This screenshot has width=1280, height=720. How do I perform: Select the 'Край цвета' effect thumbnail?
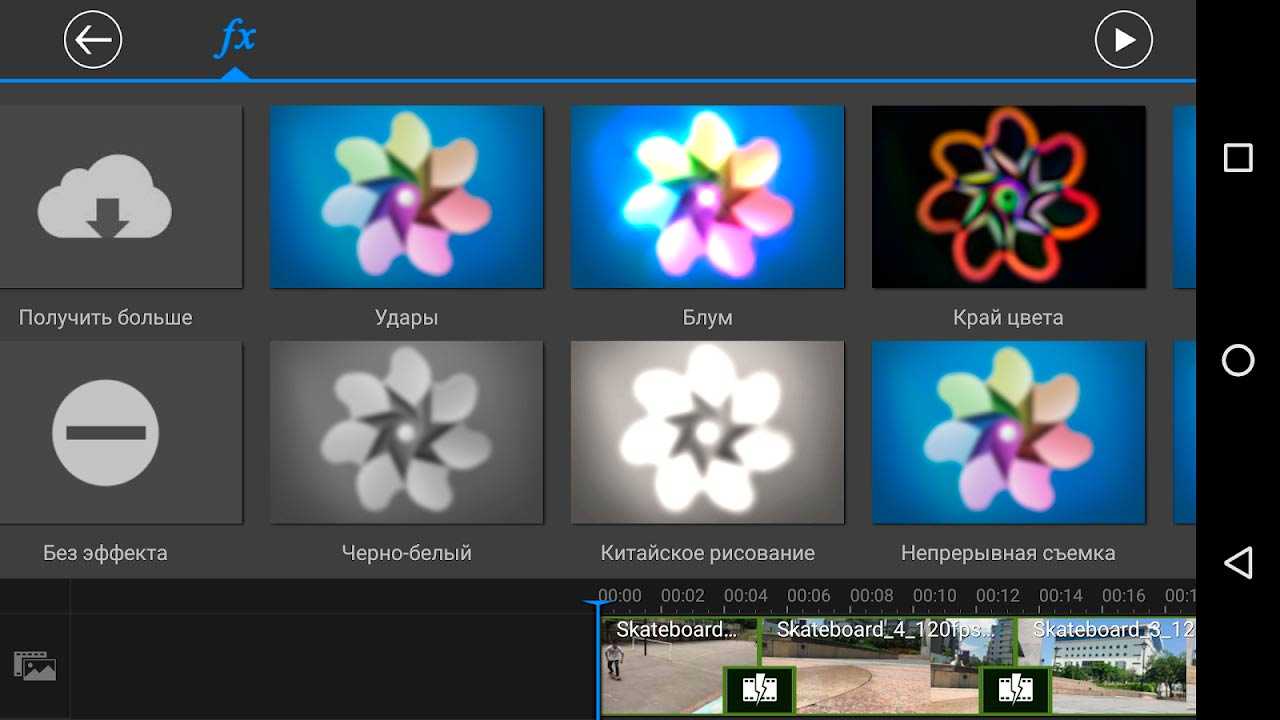click(1008, 197)
